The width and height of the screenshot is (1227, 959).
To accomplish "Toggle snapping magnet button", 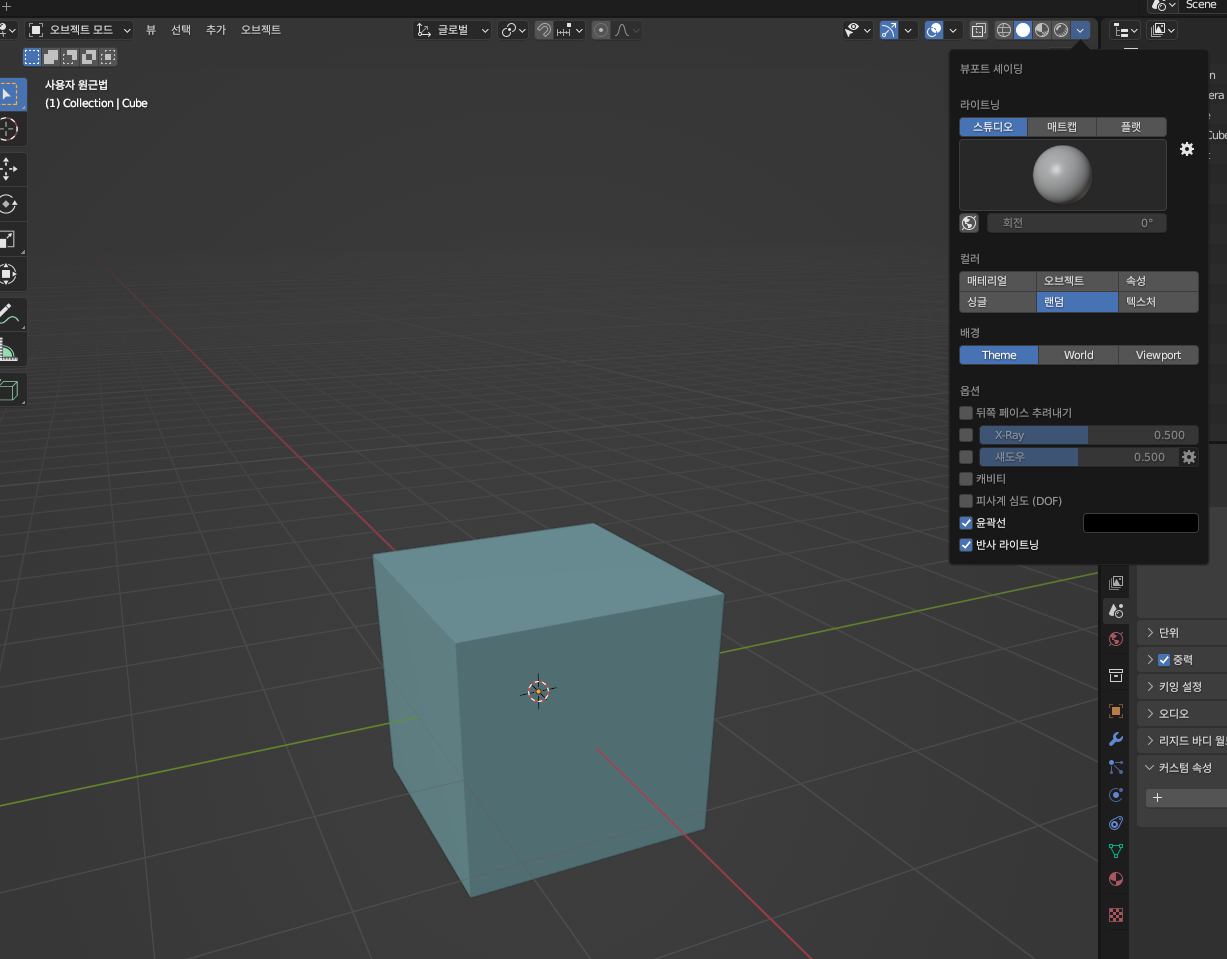I will coord(544,30).
